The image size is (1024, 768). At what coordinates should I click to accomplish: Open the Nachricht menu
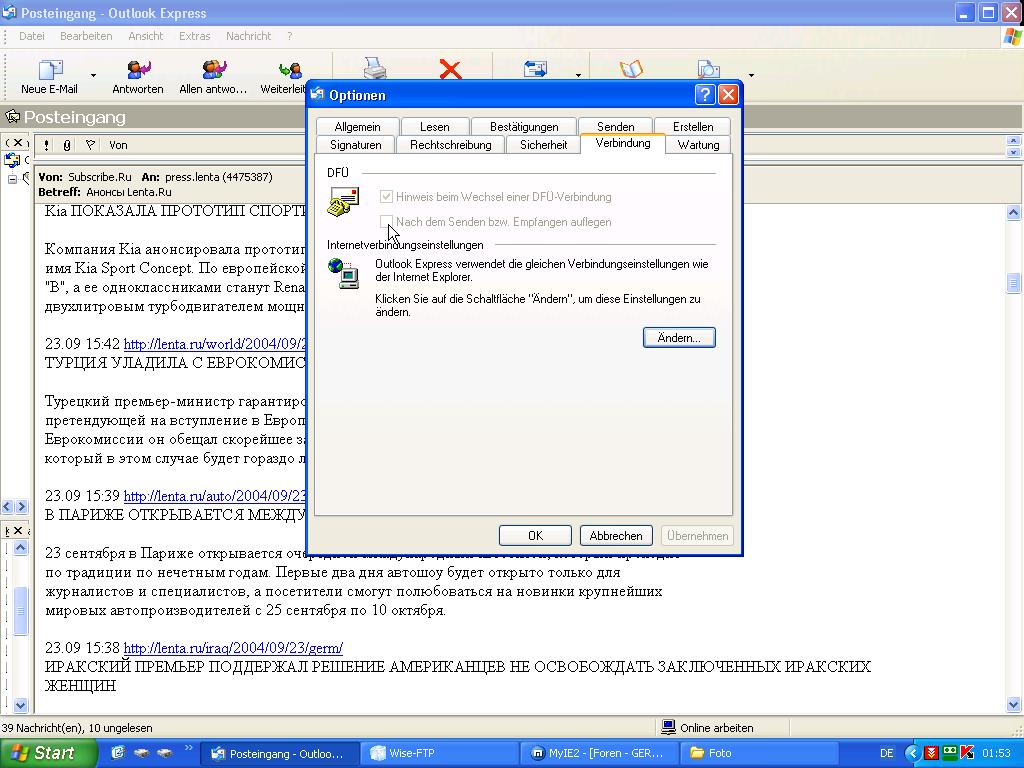pyautogui.click(x=248, y=36)
